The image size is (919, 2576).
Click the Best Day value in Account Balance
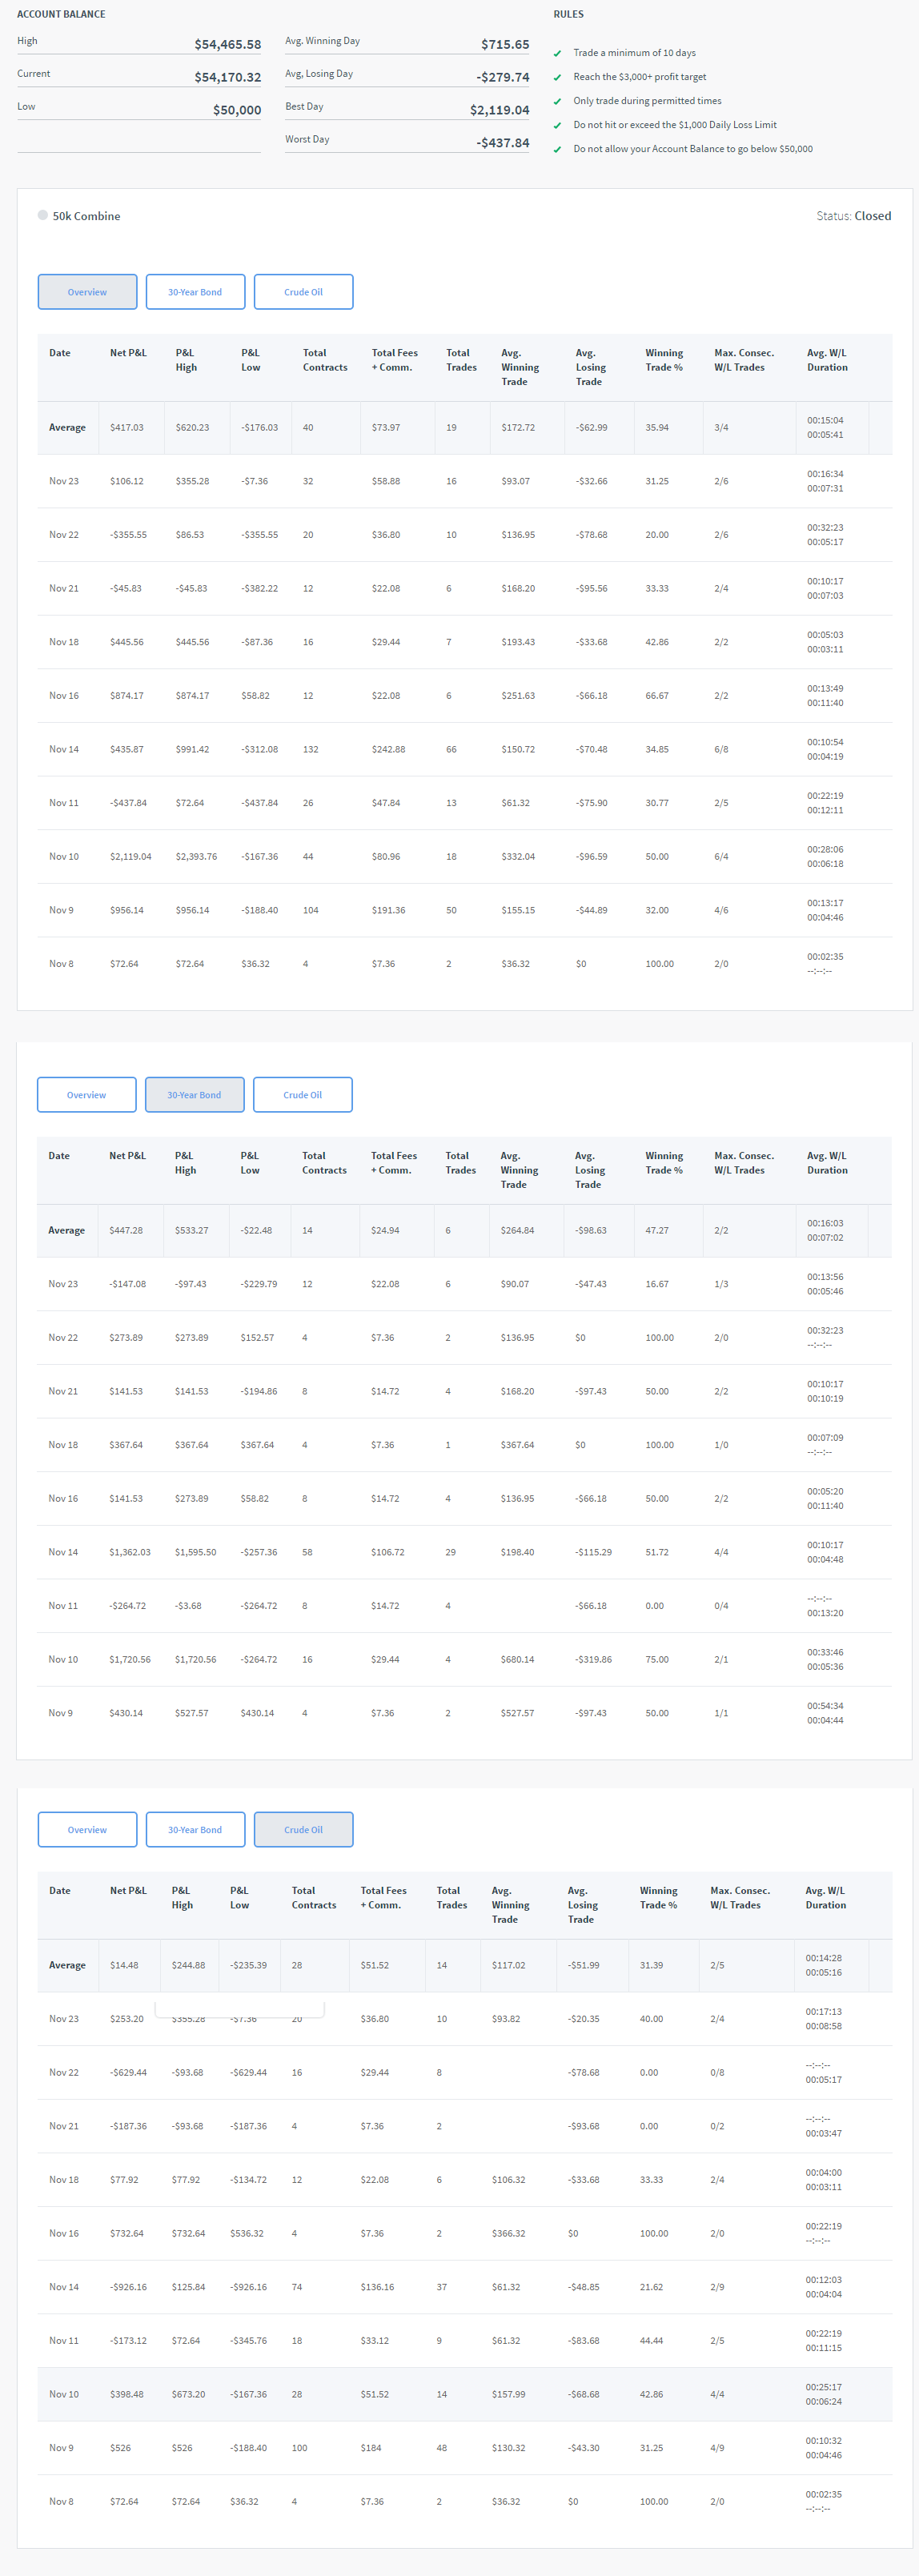pyautogui.click(x=499, y=110)
